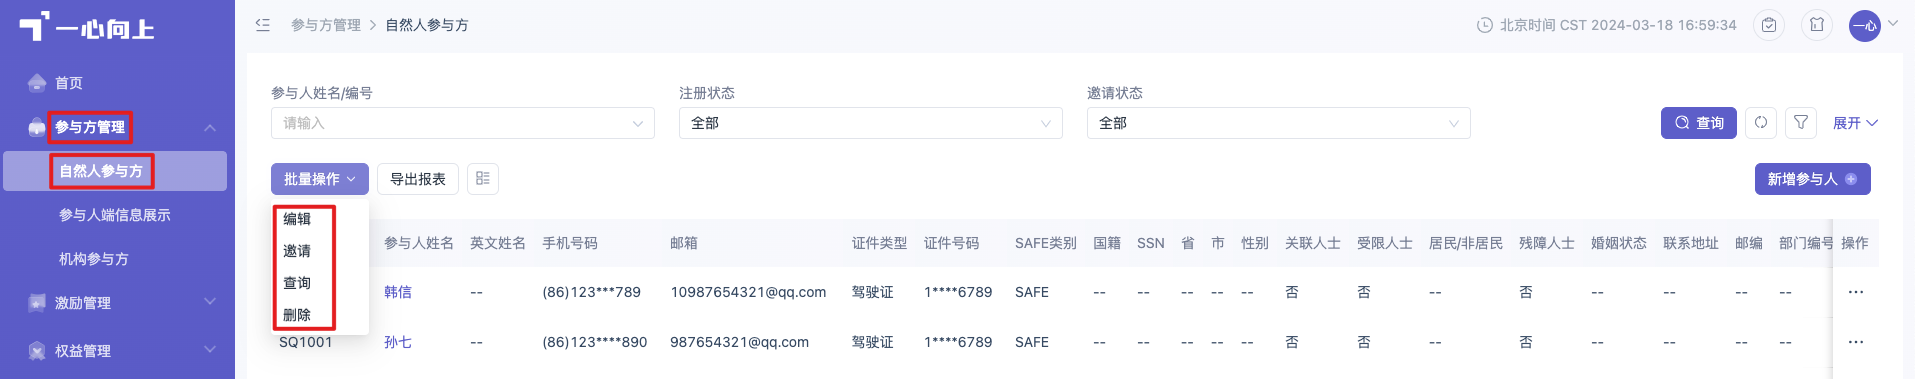This screenshot has width=1915, height=379.
Task: Click the 新增参与人 button
Action: (x=1812, y=179)
